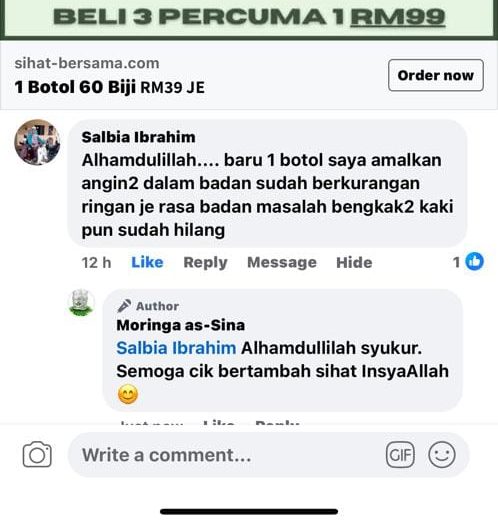Viewport: 498px width, 524px height.
Task: Tap the blue Salbia Ibrahim mention link
Action: point(176,348)
